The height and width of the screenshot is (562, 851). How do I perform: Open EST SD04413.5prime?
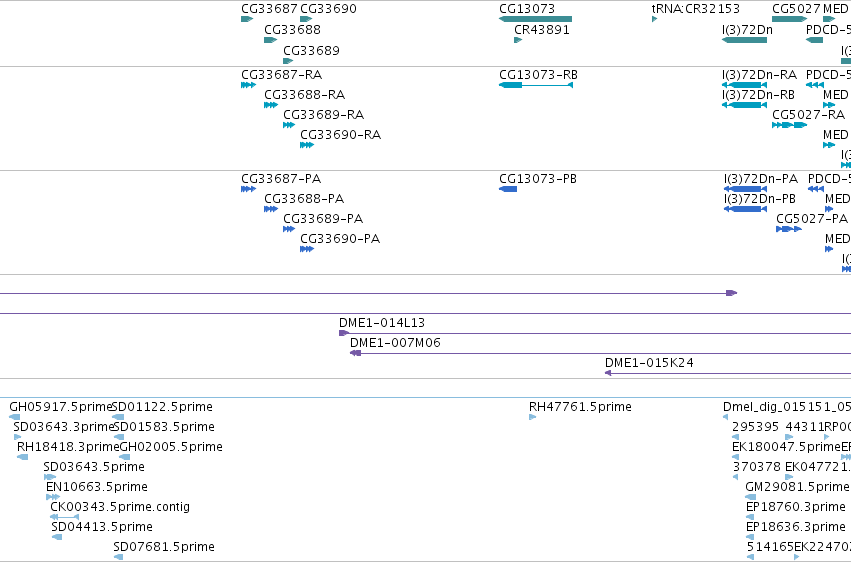56,537
